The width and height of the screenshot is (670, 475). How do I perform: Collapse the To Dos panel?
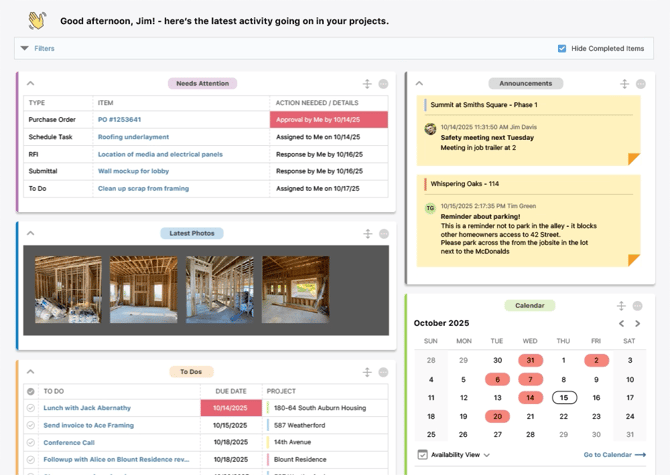30,372
